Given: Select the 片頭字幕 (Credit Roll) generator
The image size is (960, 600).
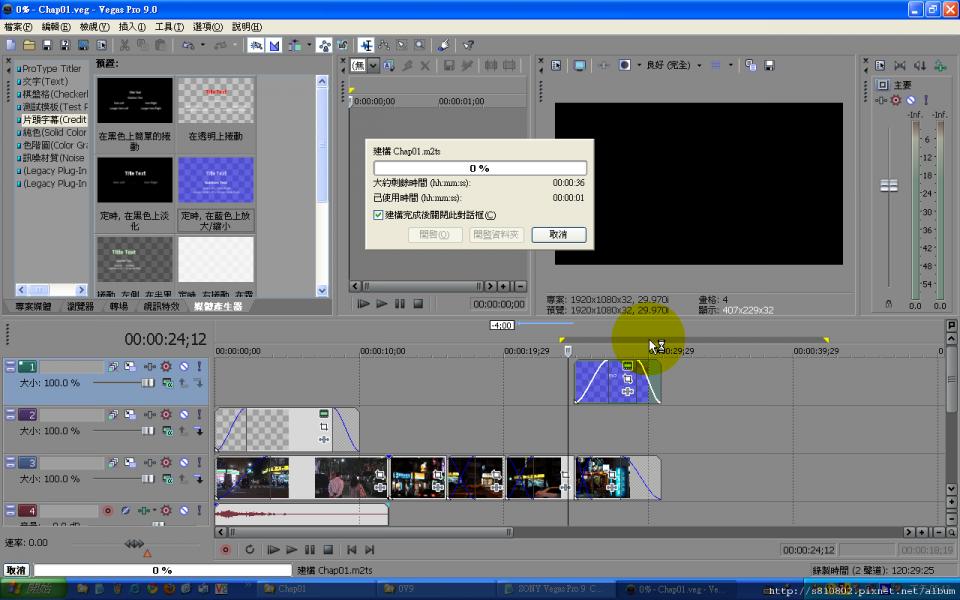Looking at the screenshot, I should 53,120.
